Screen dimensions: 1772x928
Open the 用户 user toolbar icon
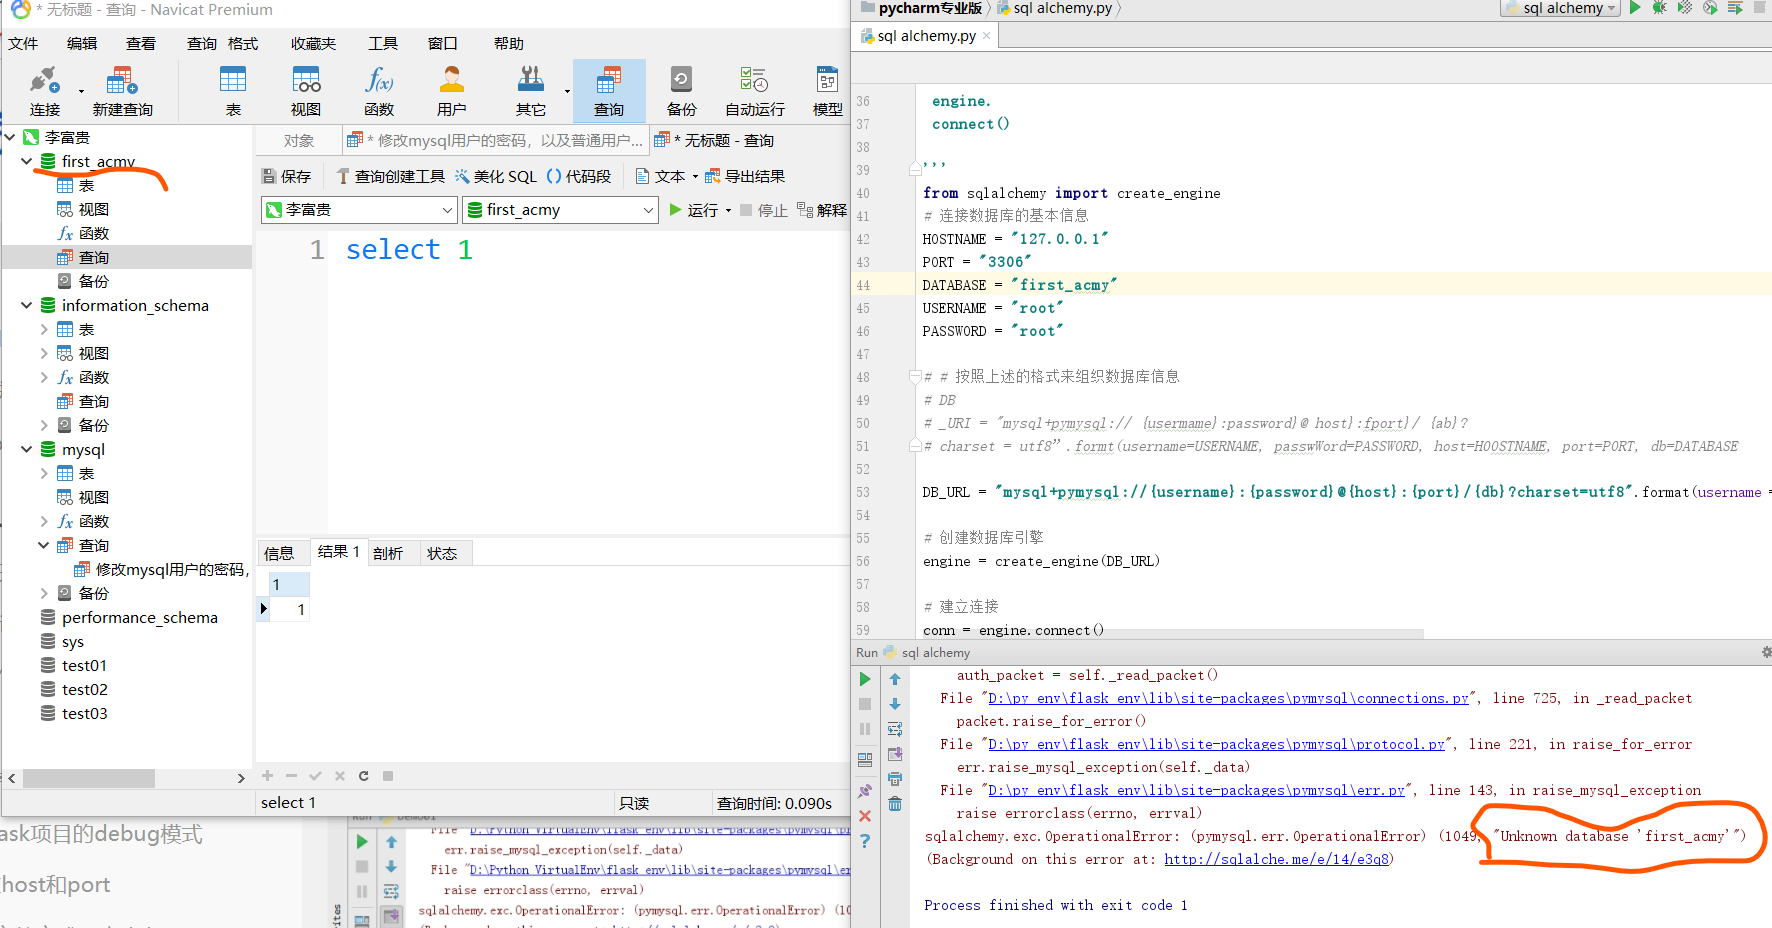(x=452, y=91)
